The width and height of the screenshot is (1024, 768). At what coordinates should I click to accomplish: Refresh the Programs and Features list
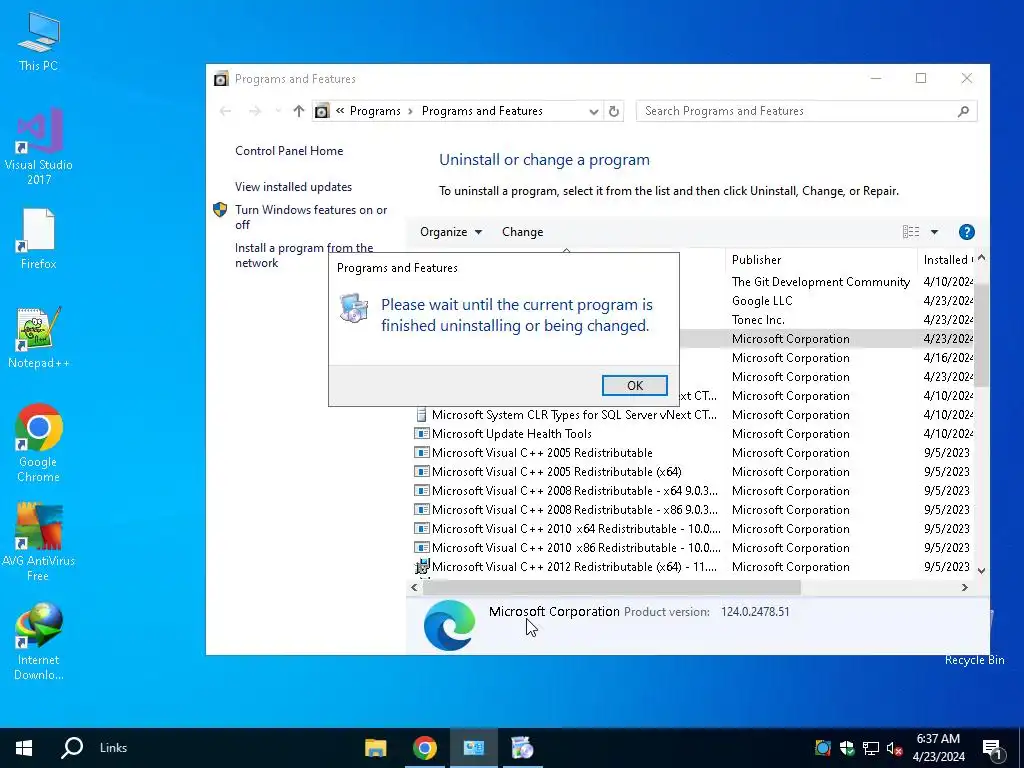614,111
